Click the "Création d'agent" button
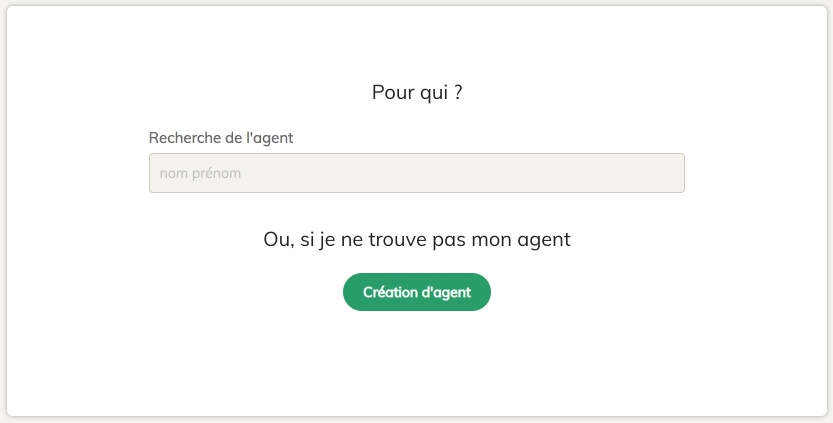The width and height of the screenshot is (833, 423). tap(416, 292)
